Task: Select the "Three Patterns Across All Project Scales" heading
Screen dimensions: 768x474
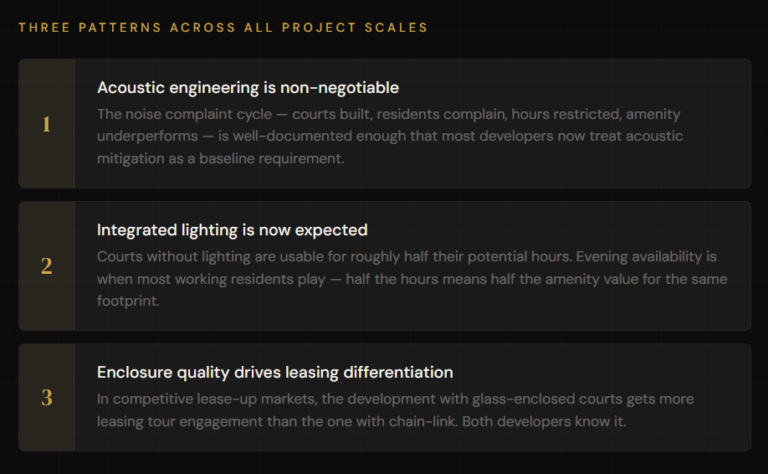Action: (222, 27)
